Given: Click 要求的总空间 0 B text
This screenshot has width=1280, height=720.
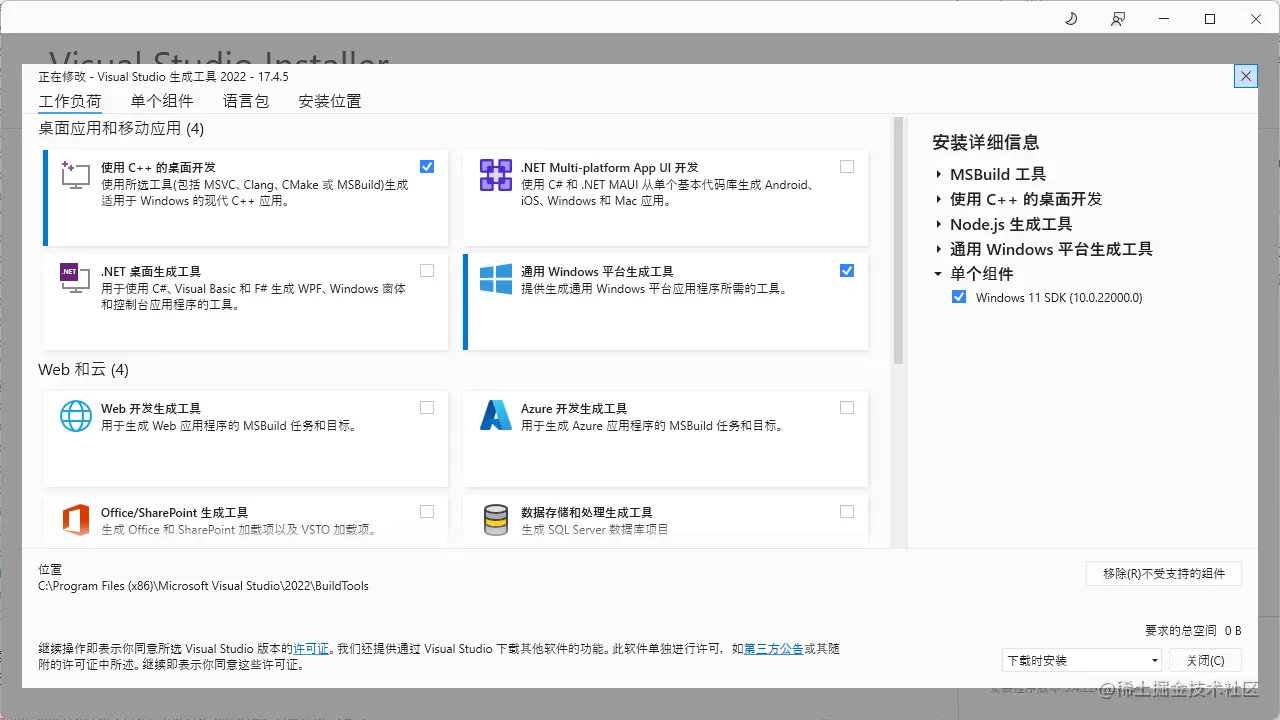Looking at the screenshot, I should click(1193, 631).
